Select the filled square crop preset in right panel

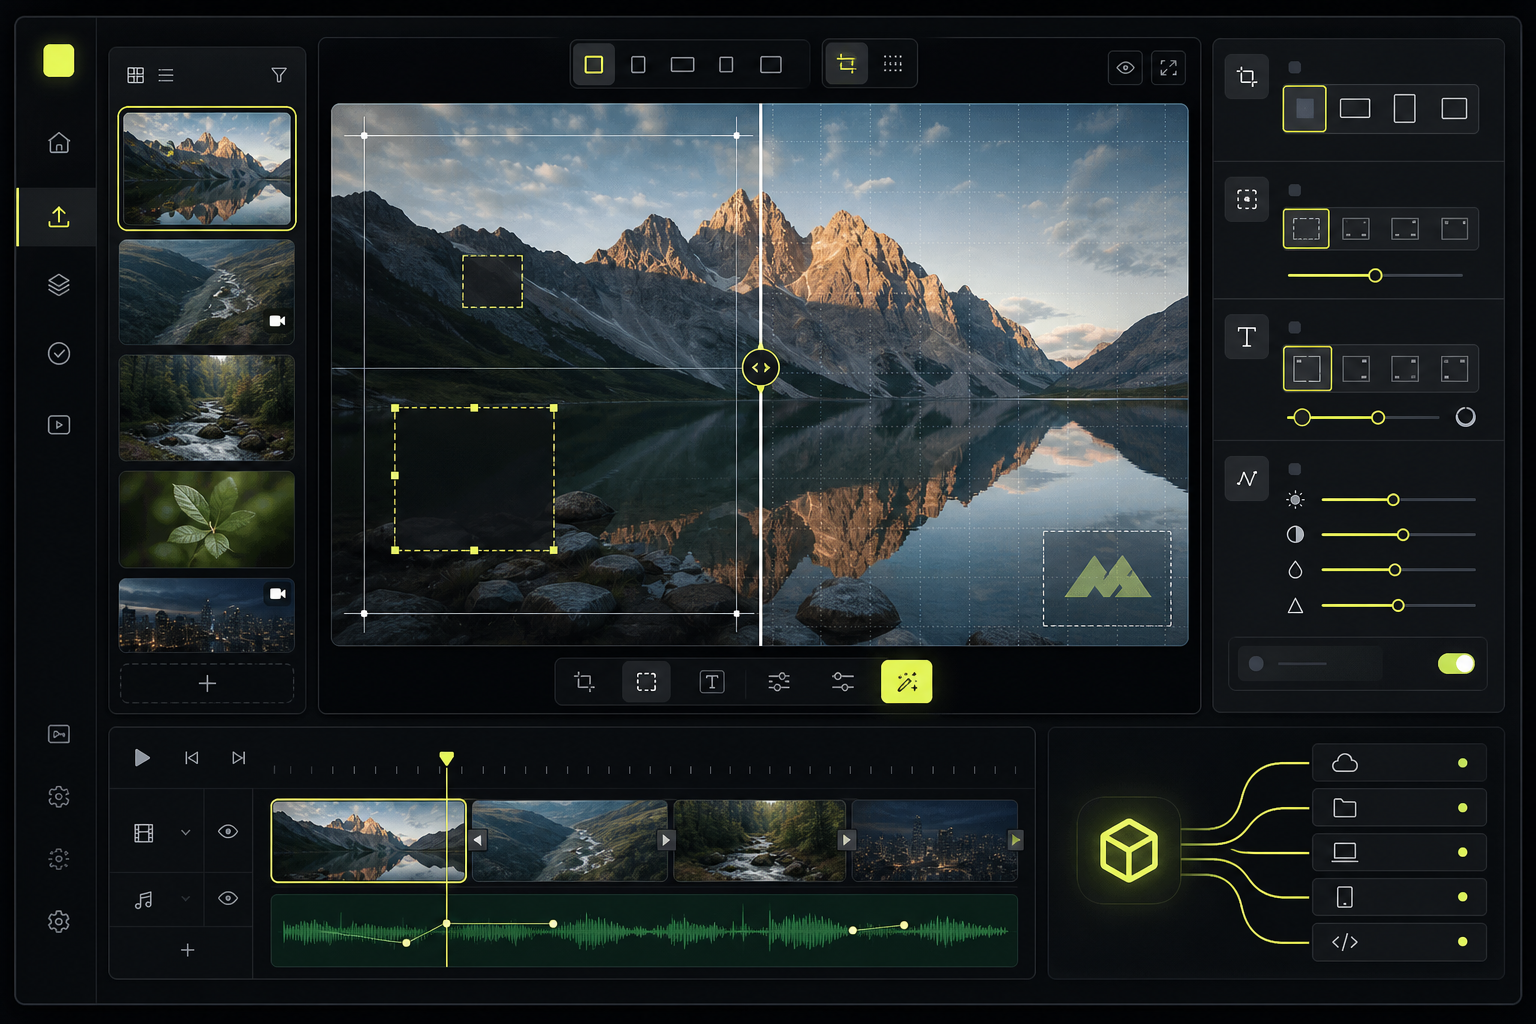point(1305,109)
